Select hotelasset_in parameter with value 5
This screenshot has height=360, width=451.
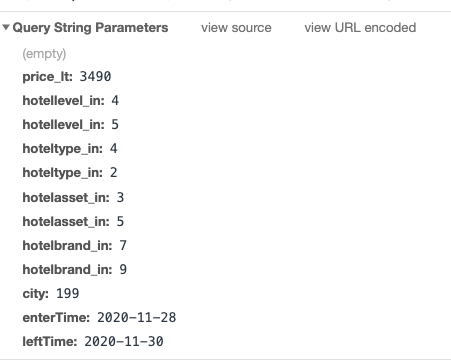pos(73,222)
